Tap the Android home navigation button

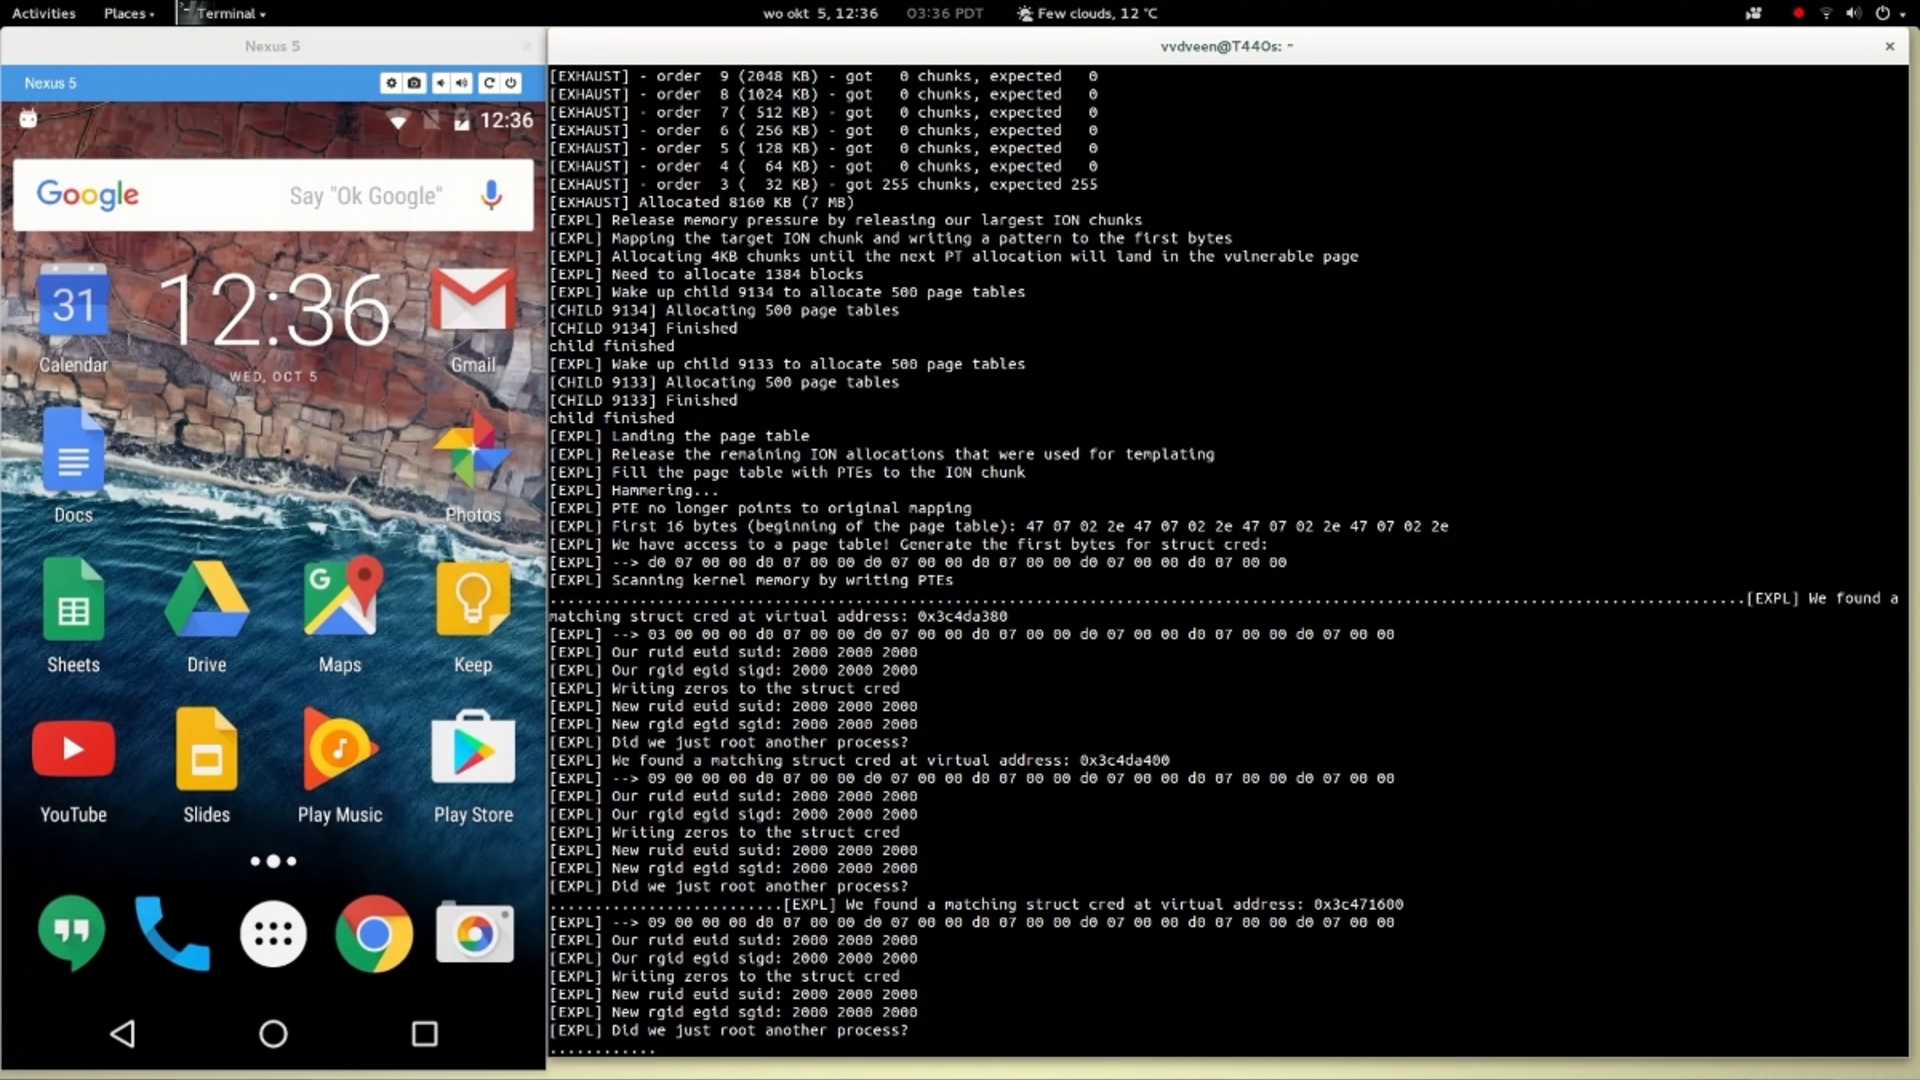pos(273,1033)
